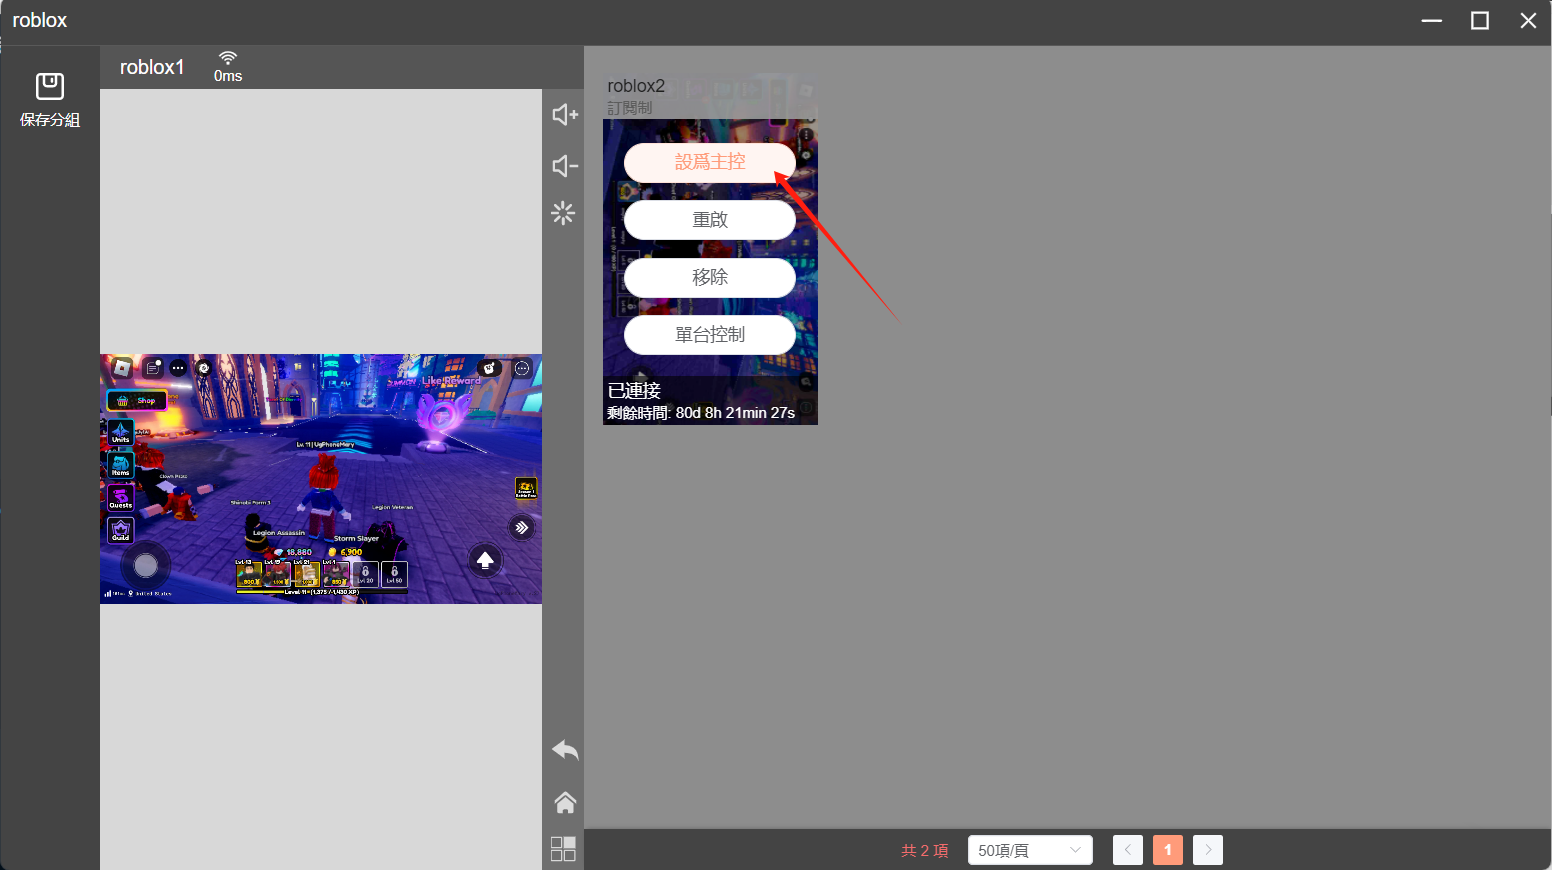Tap the jump up-arrow button
The height and width of the screenshot is (870, 1552).
click(x=485, y=561)
